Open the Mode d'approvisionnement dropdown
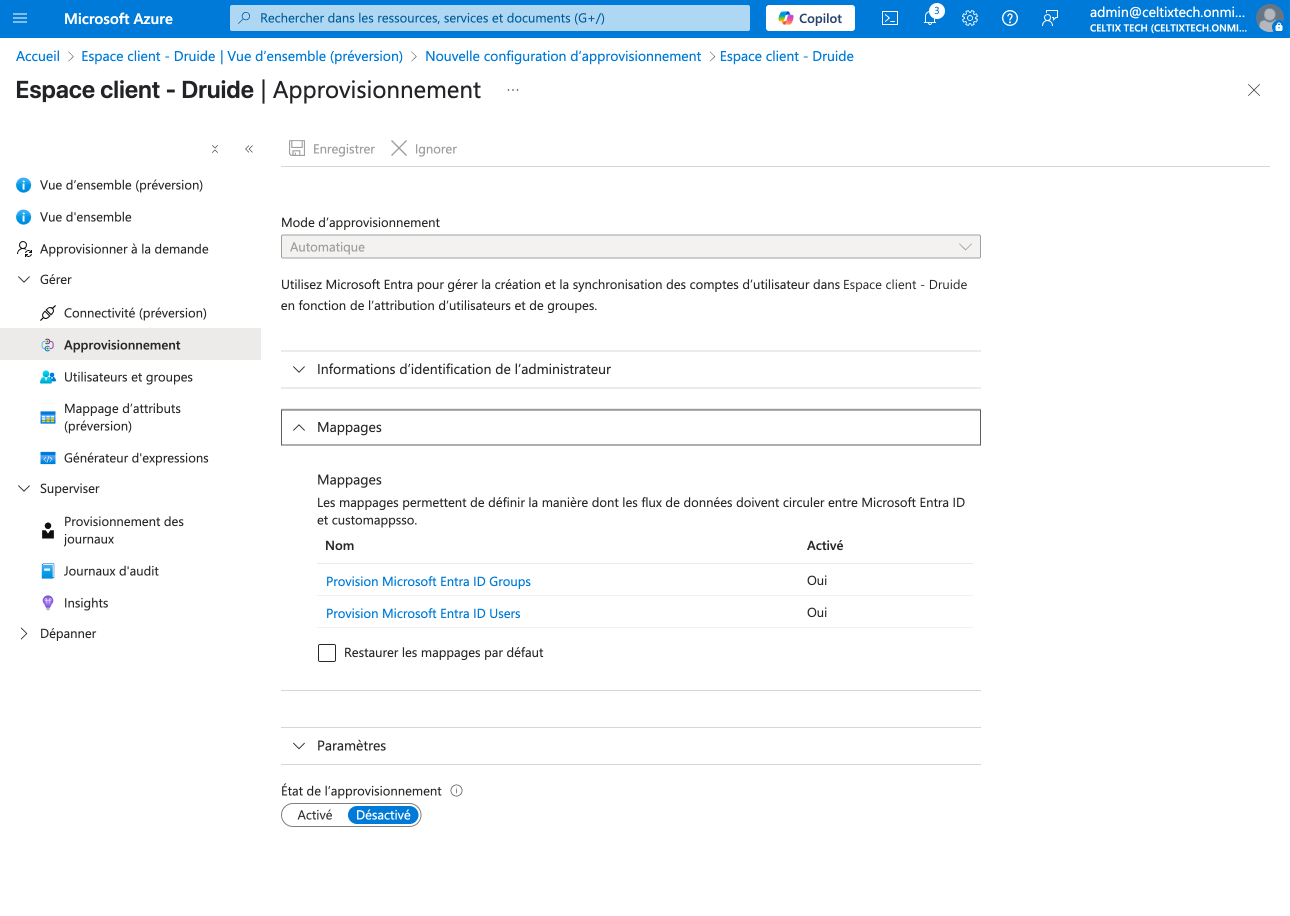 pyautogui.click(x=630, y=247)
